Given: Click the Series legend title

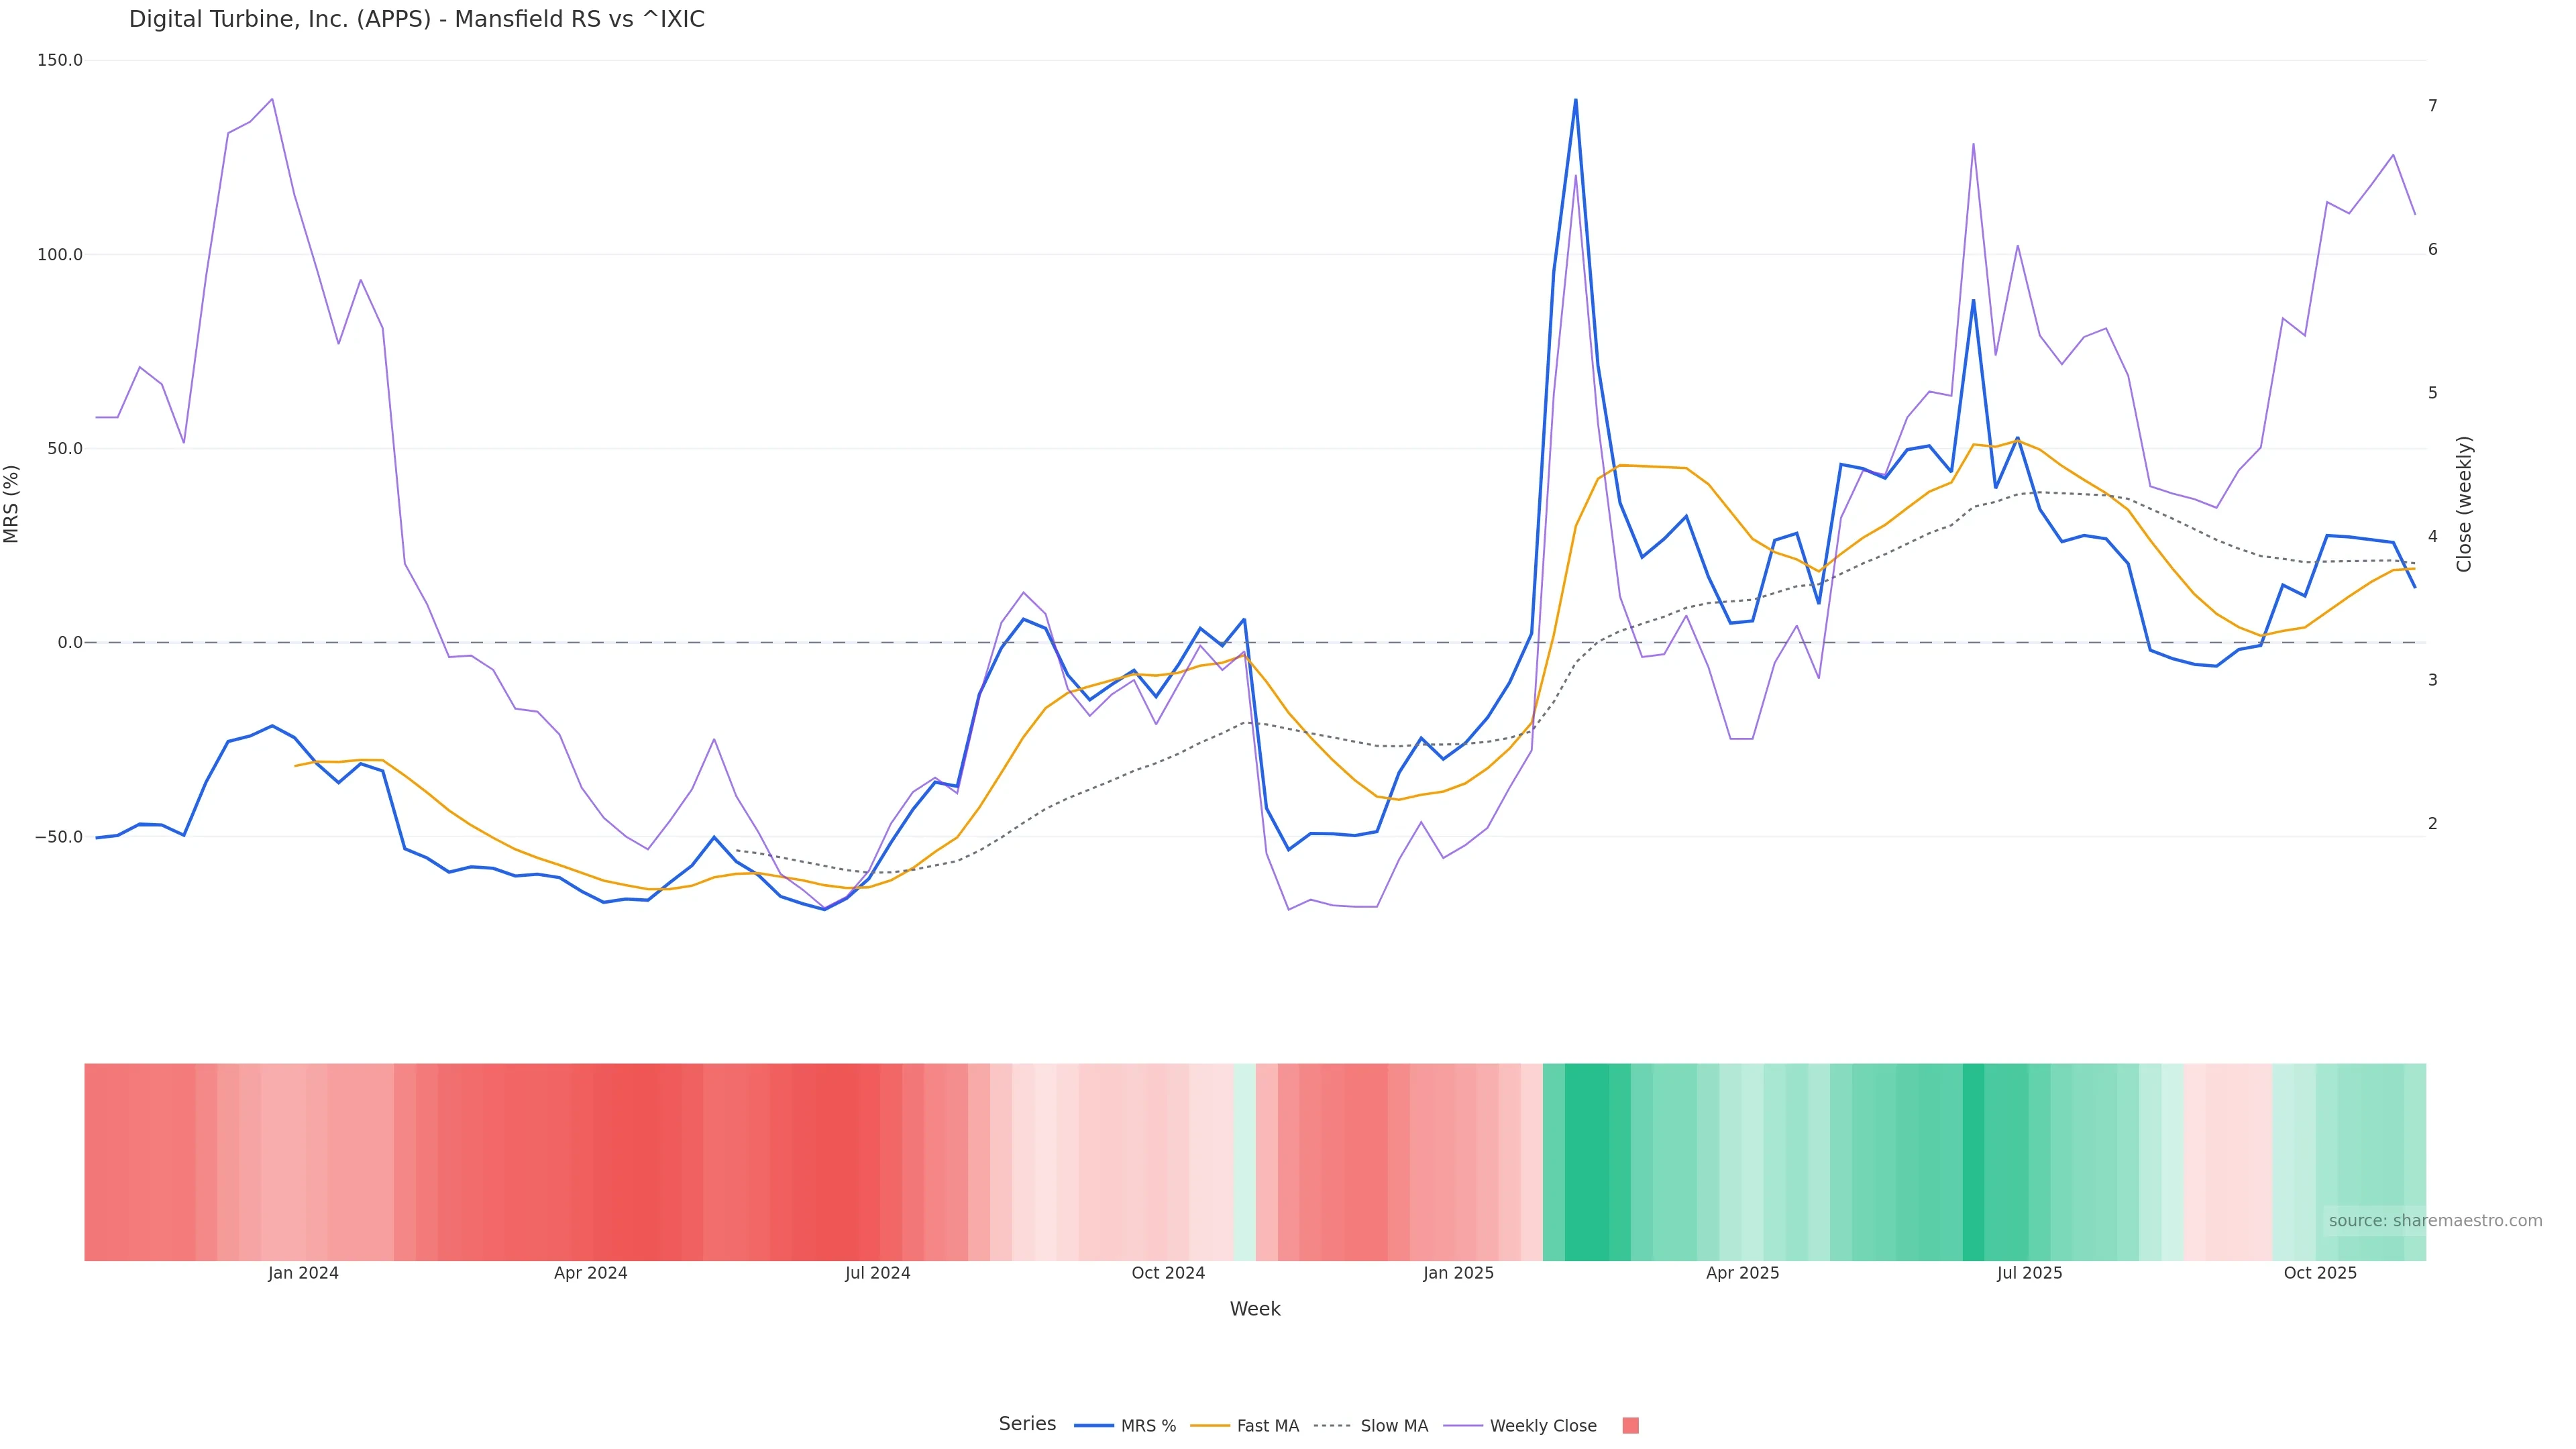Looking at the screenshot, I should (x=1027, y=1424).
